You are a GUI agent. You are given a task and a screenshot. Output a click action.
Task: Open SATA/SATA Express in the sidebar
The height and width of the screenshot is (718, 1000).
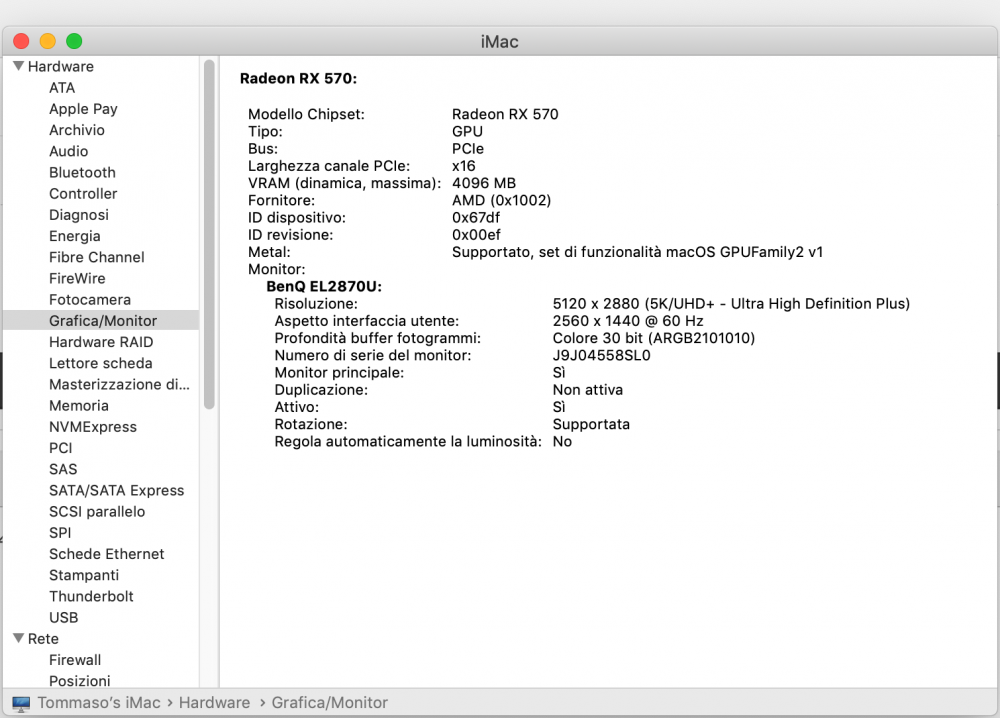[116, 490]
